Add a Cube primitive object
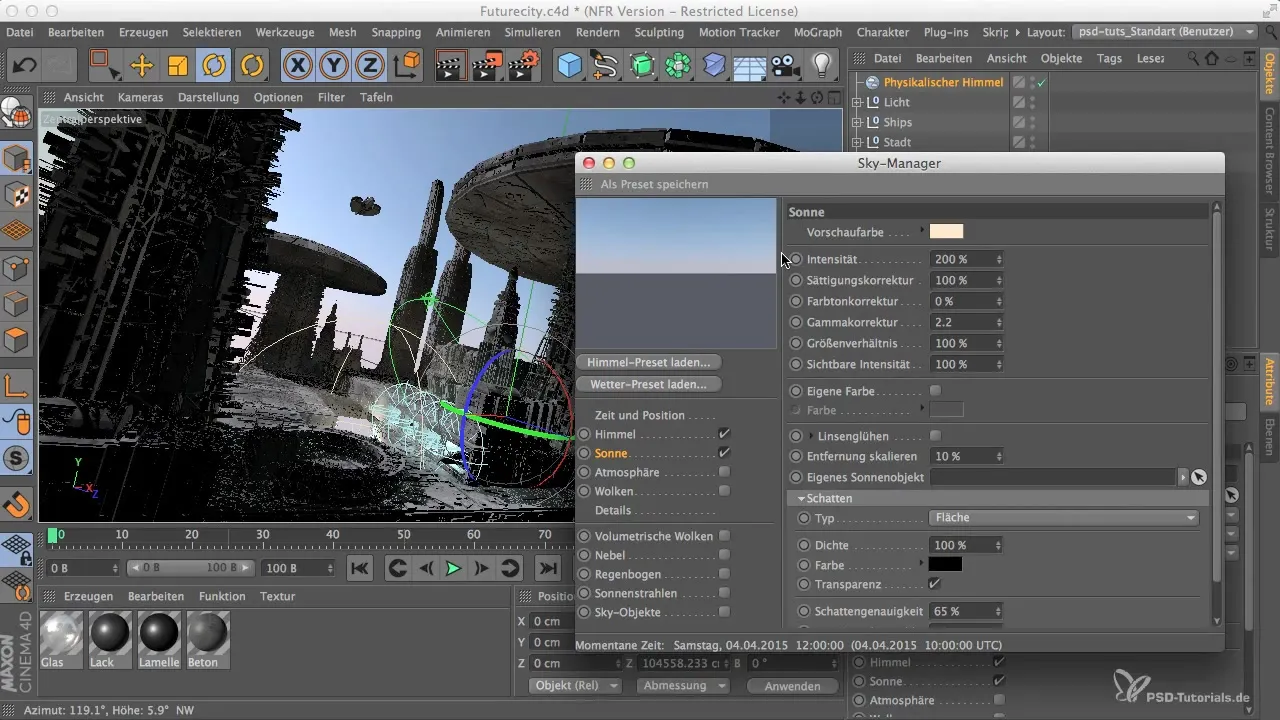Image resolution: width=1280 pixels, height=720 pixels. point(570,66)
